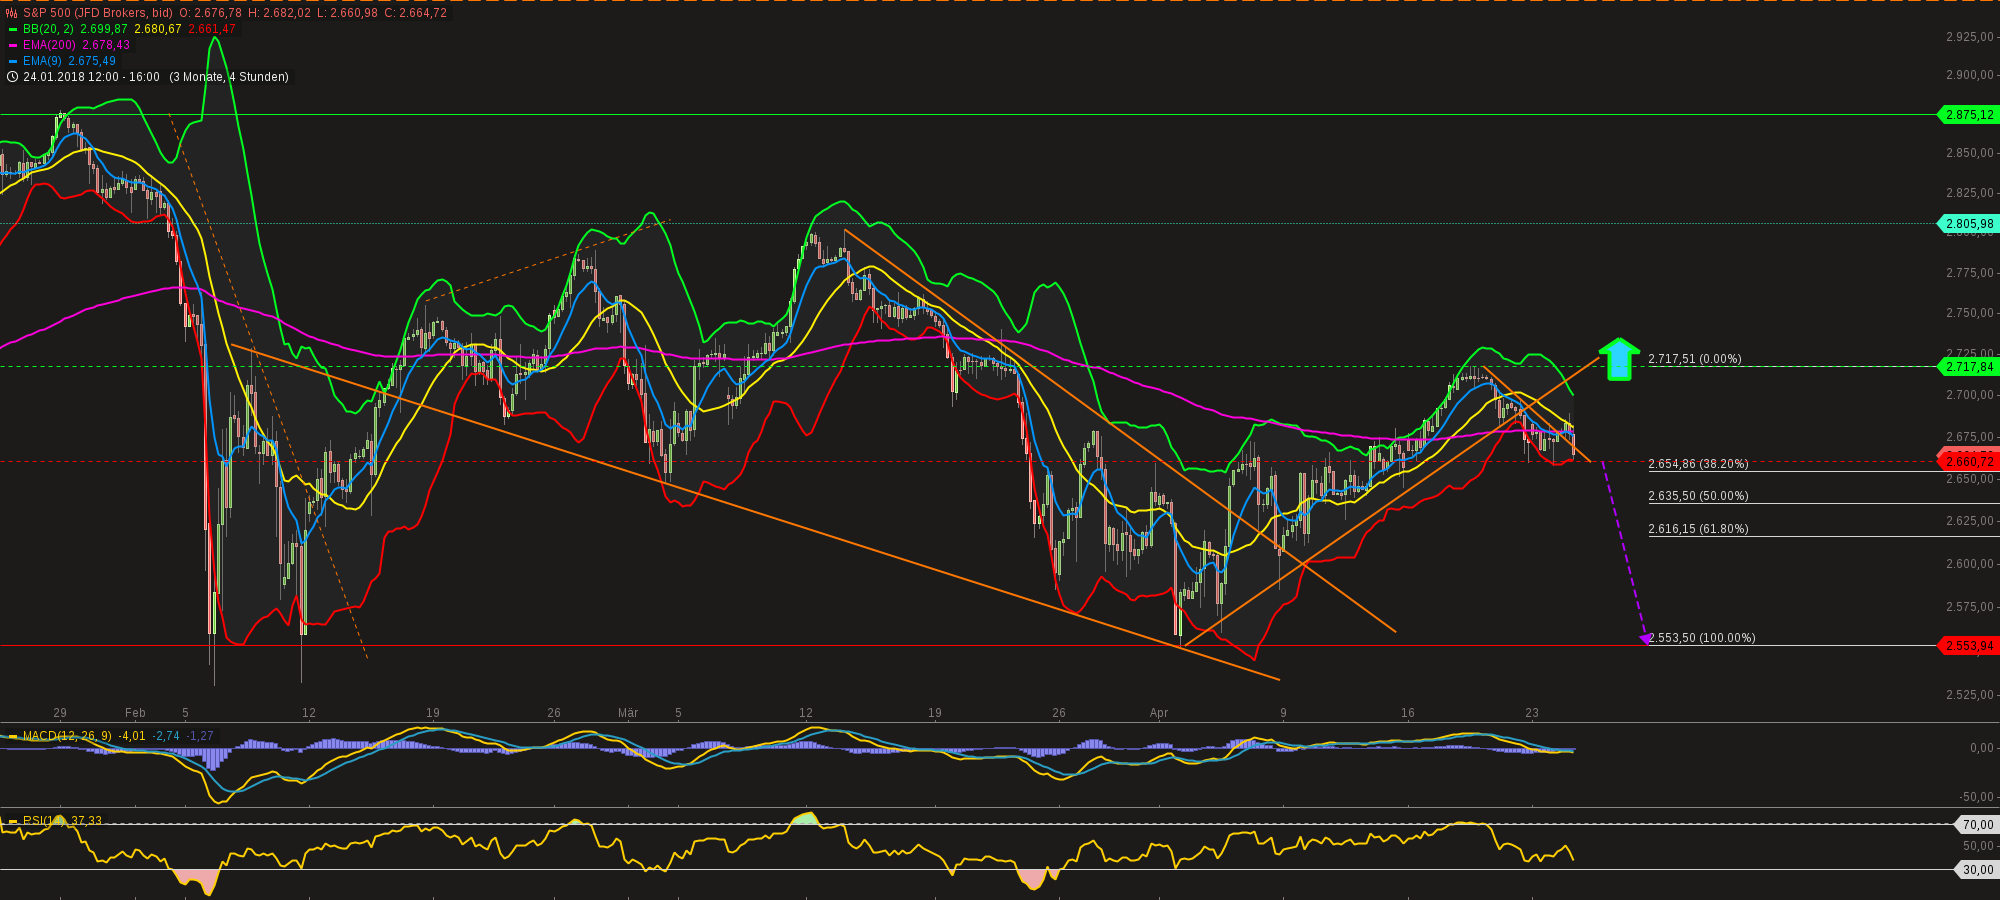The height and width of the screenshot is (900, 2000).
Task: Click the Apr label on the time axis
Action: [1160, 713]
